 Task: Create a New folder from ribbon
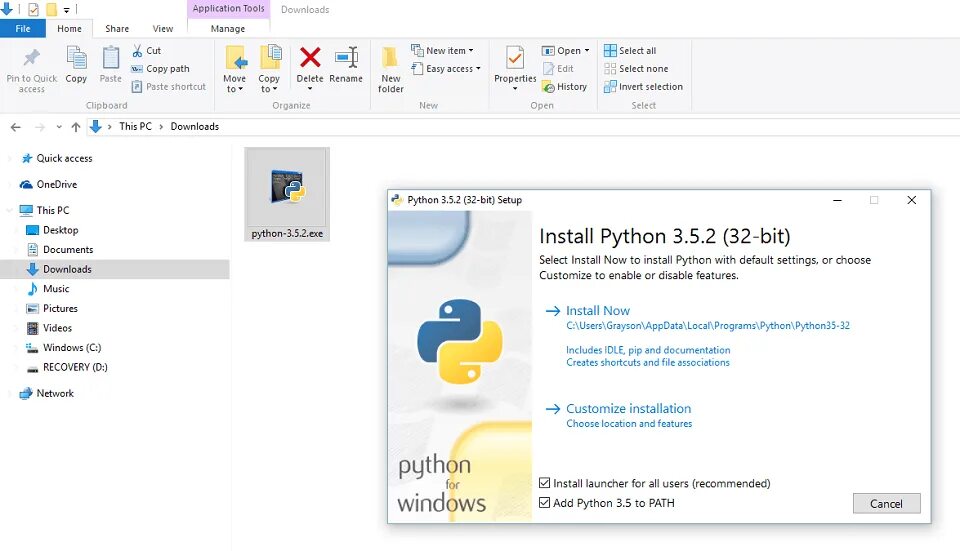tap(390, 69)
